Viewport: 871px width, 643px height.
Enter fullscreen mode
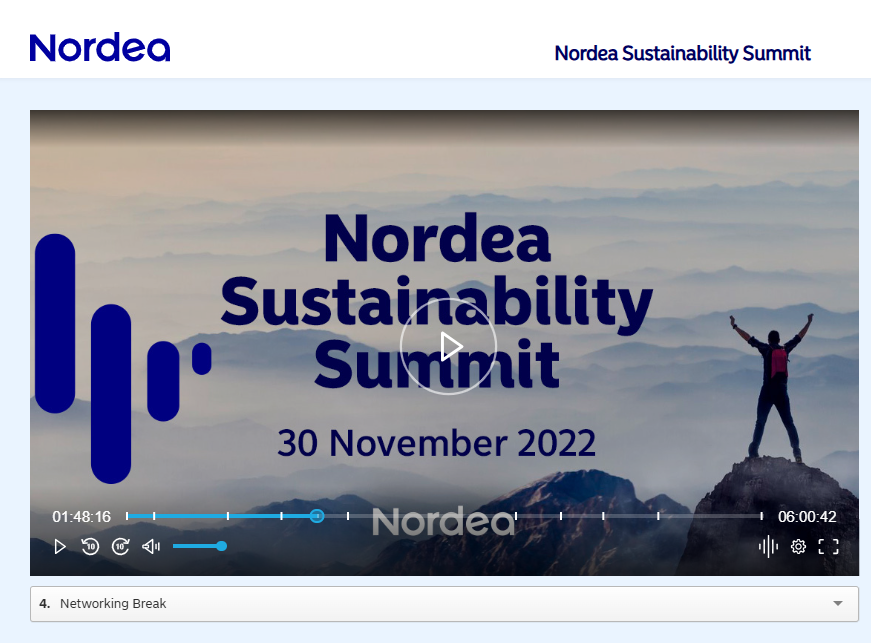(828, 546)
